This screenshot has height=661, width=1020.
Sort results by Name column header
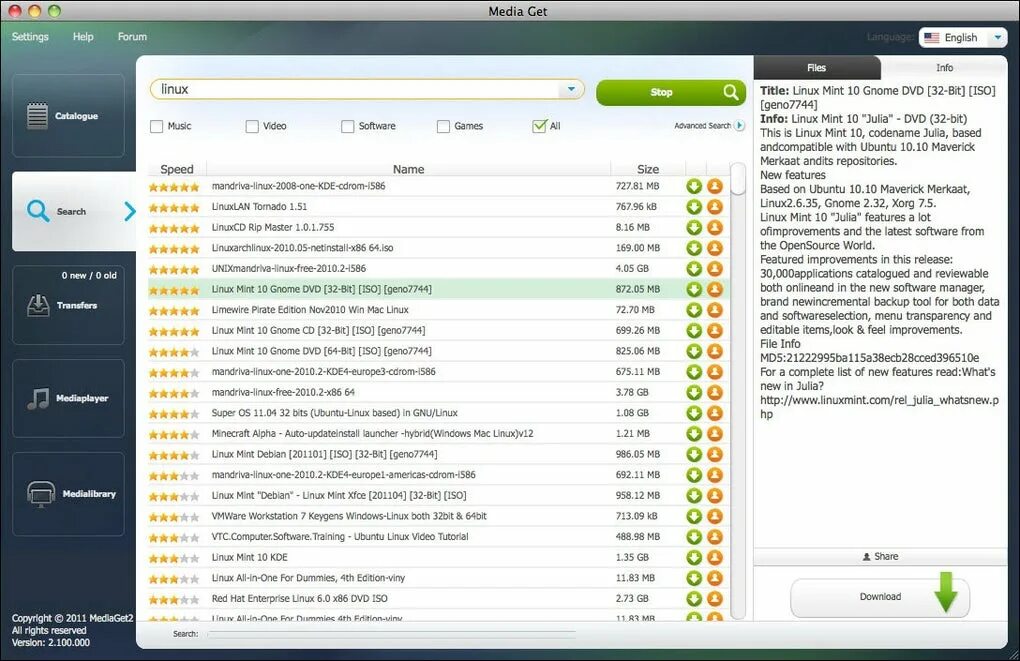click(409, 169)
